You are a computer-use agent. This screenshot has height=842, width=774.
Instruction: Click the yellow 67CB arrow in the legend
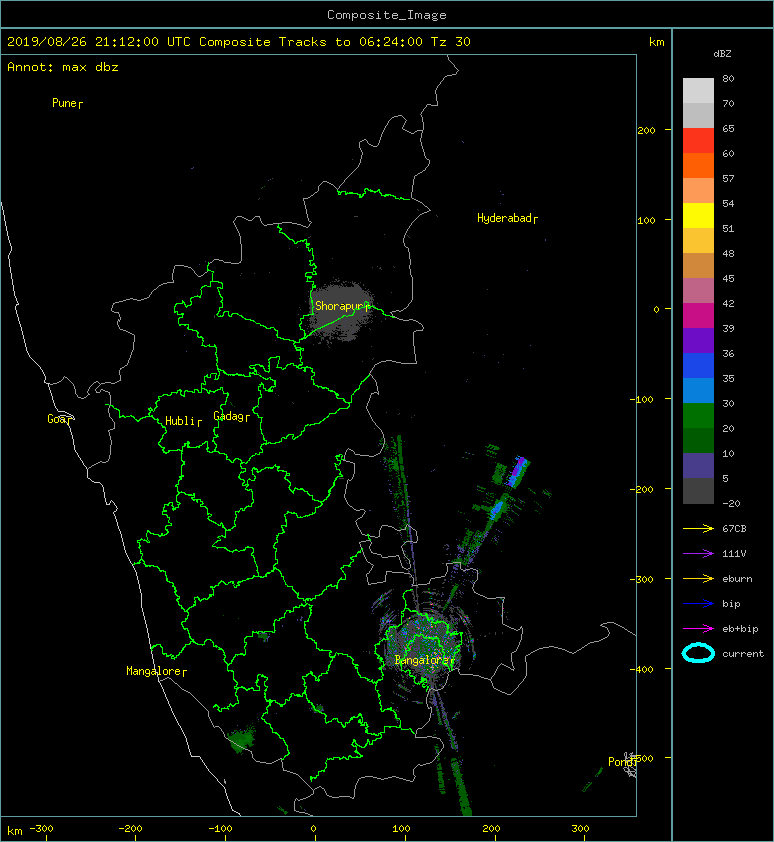[x=698, y=528]
